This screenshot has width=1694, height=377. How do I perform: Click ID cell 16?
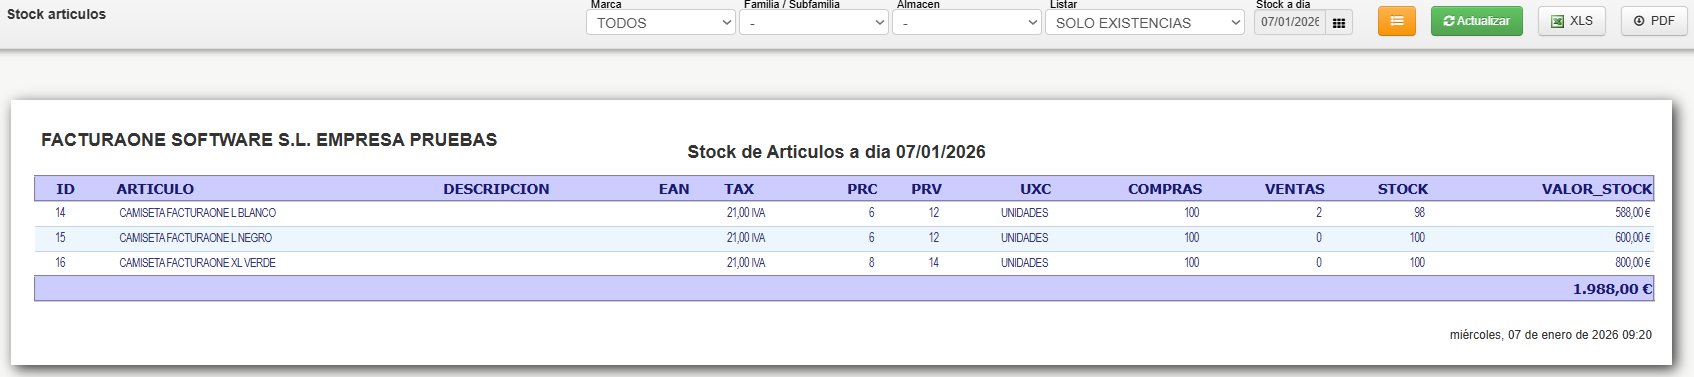(x=60, y=263)
